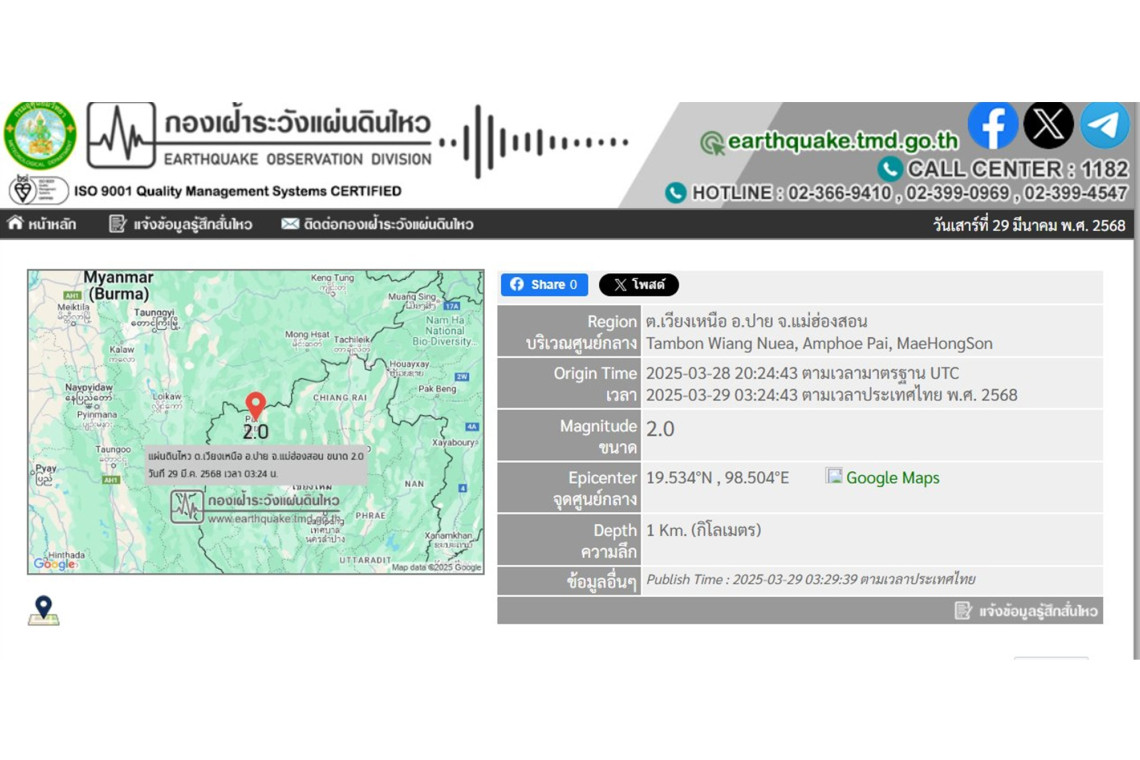
Task: Click the earthquake info label on the map
Action: (256, 464)
